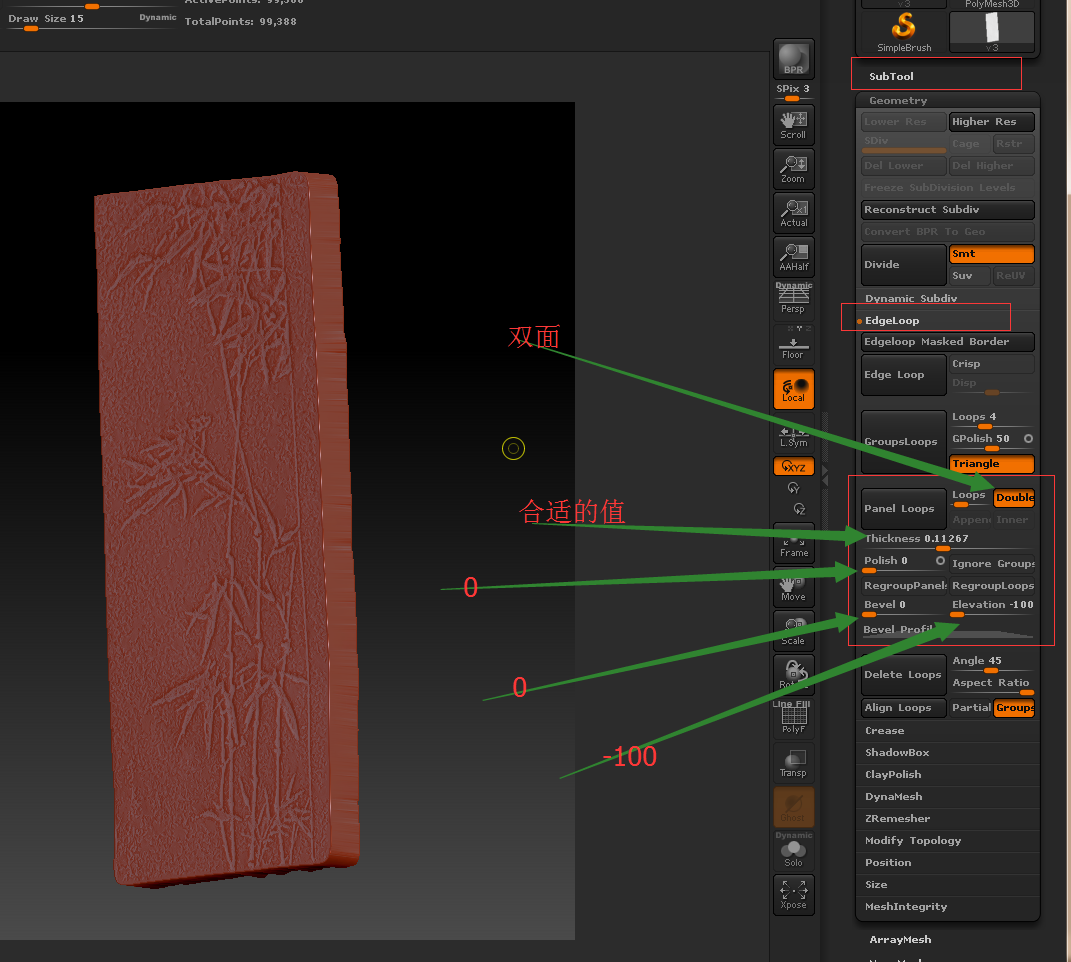
Task: Toggle Persp perspective view
Action: 793,299
